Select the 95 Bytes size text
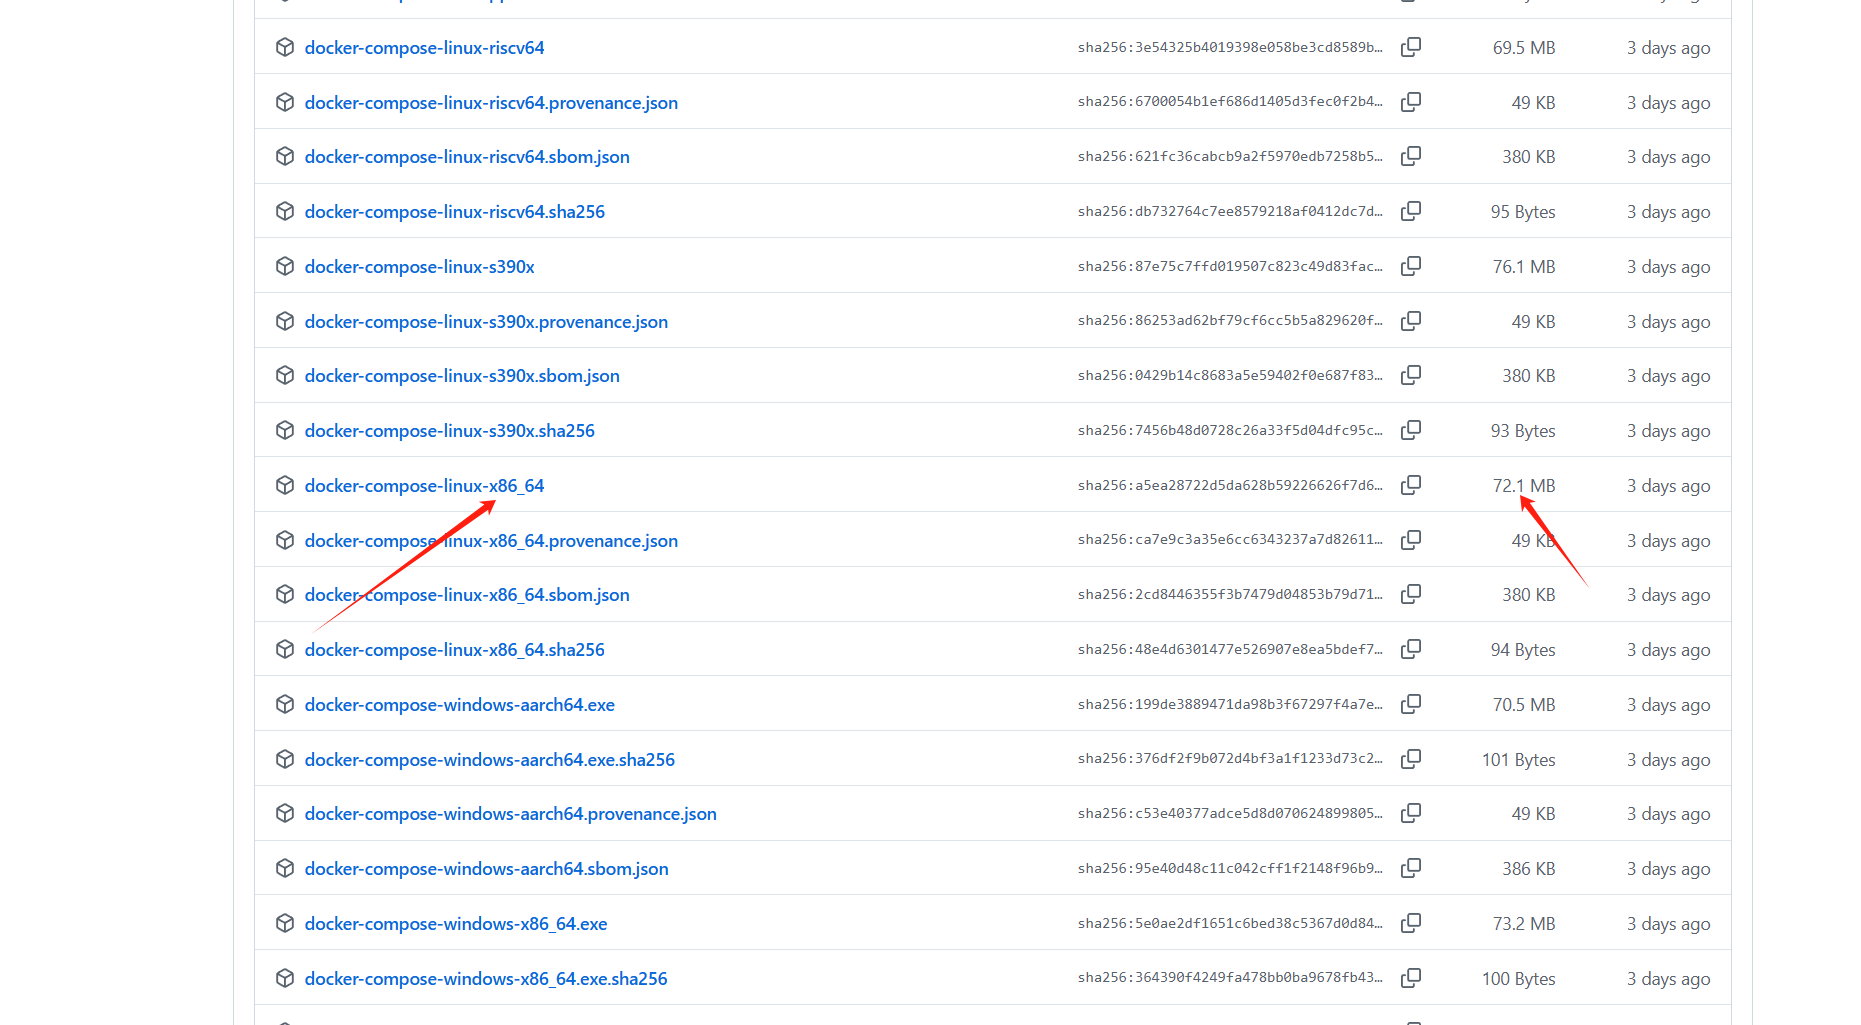The image size is (1861, 1025). tap(1523, 212)
